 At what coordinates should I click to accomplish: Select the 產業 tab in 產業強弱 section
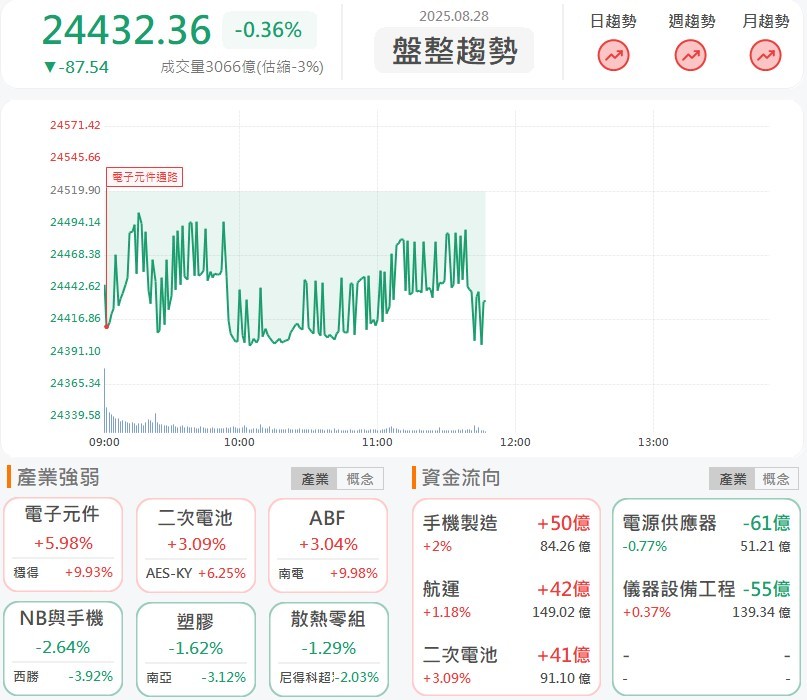click(x=314, y=479)
